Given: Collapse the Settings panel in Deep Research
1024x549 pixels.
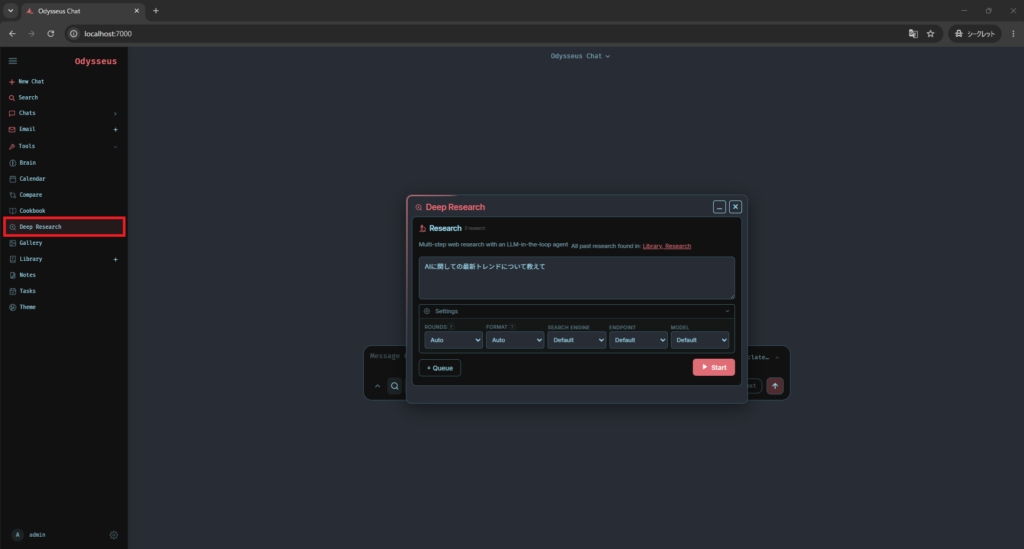Looking at the screenshot, I should 727,311.
